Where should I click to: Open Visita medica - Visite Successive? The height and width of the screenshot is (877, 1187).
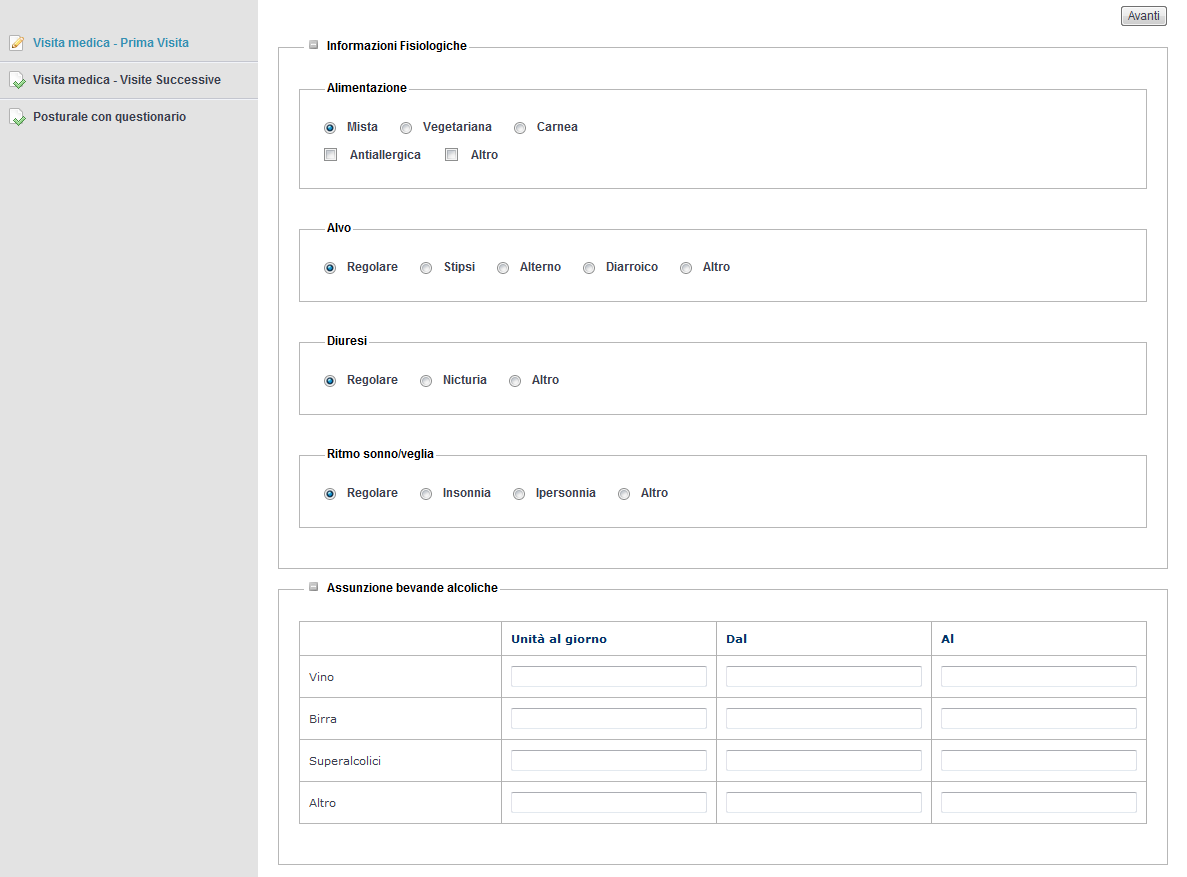point(126,80)
